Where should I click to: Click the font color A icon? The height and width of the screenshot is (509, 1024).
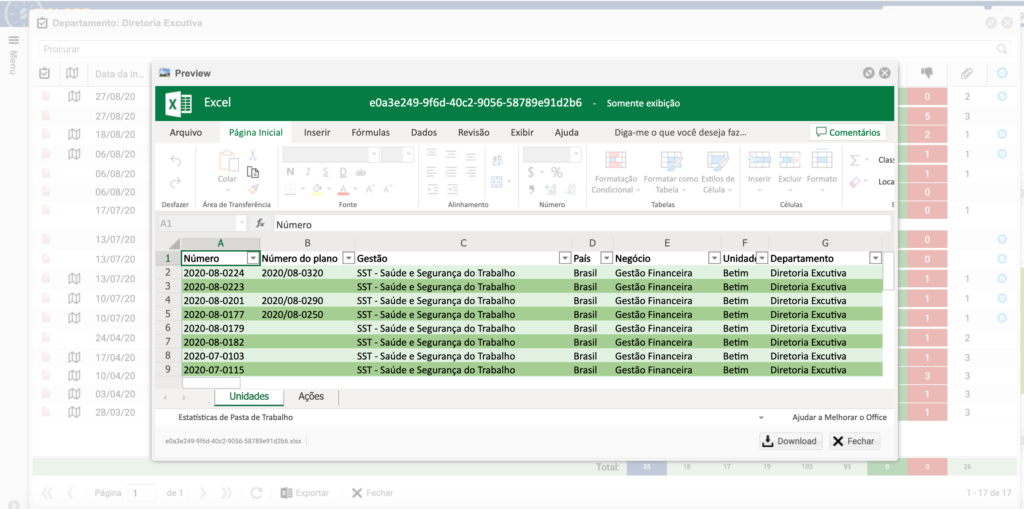click(x=343, y=189)
